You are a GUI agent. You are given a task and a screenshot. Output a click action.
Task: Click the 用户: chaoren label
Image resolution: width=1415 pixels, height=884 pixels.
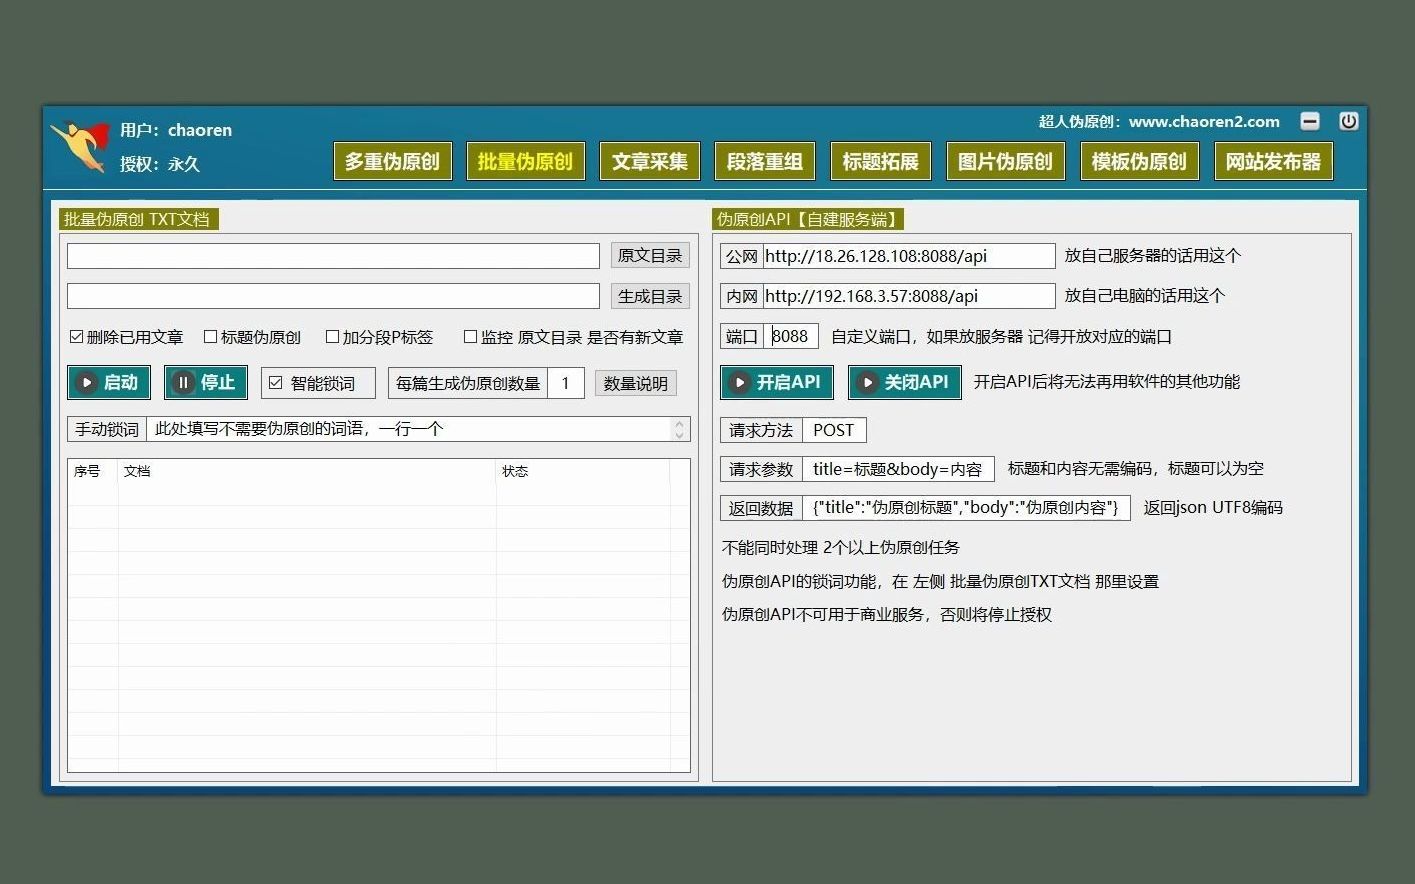[x=176, y=130]
